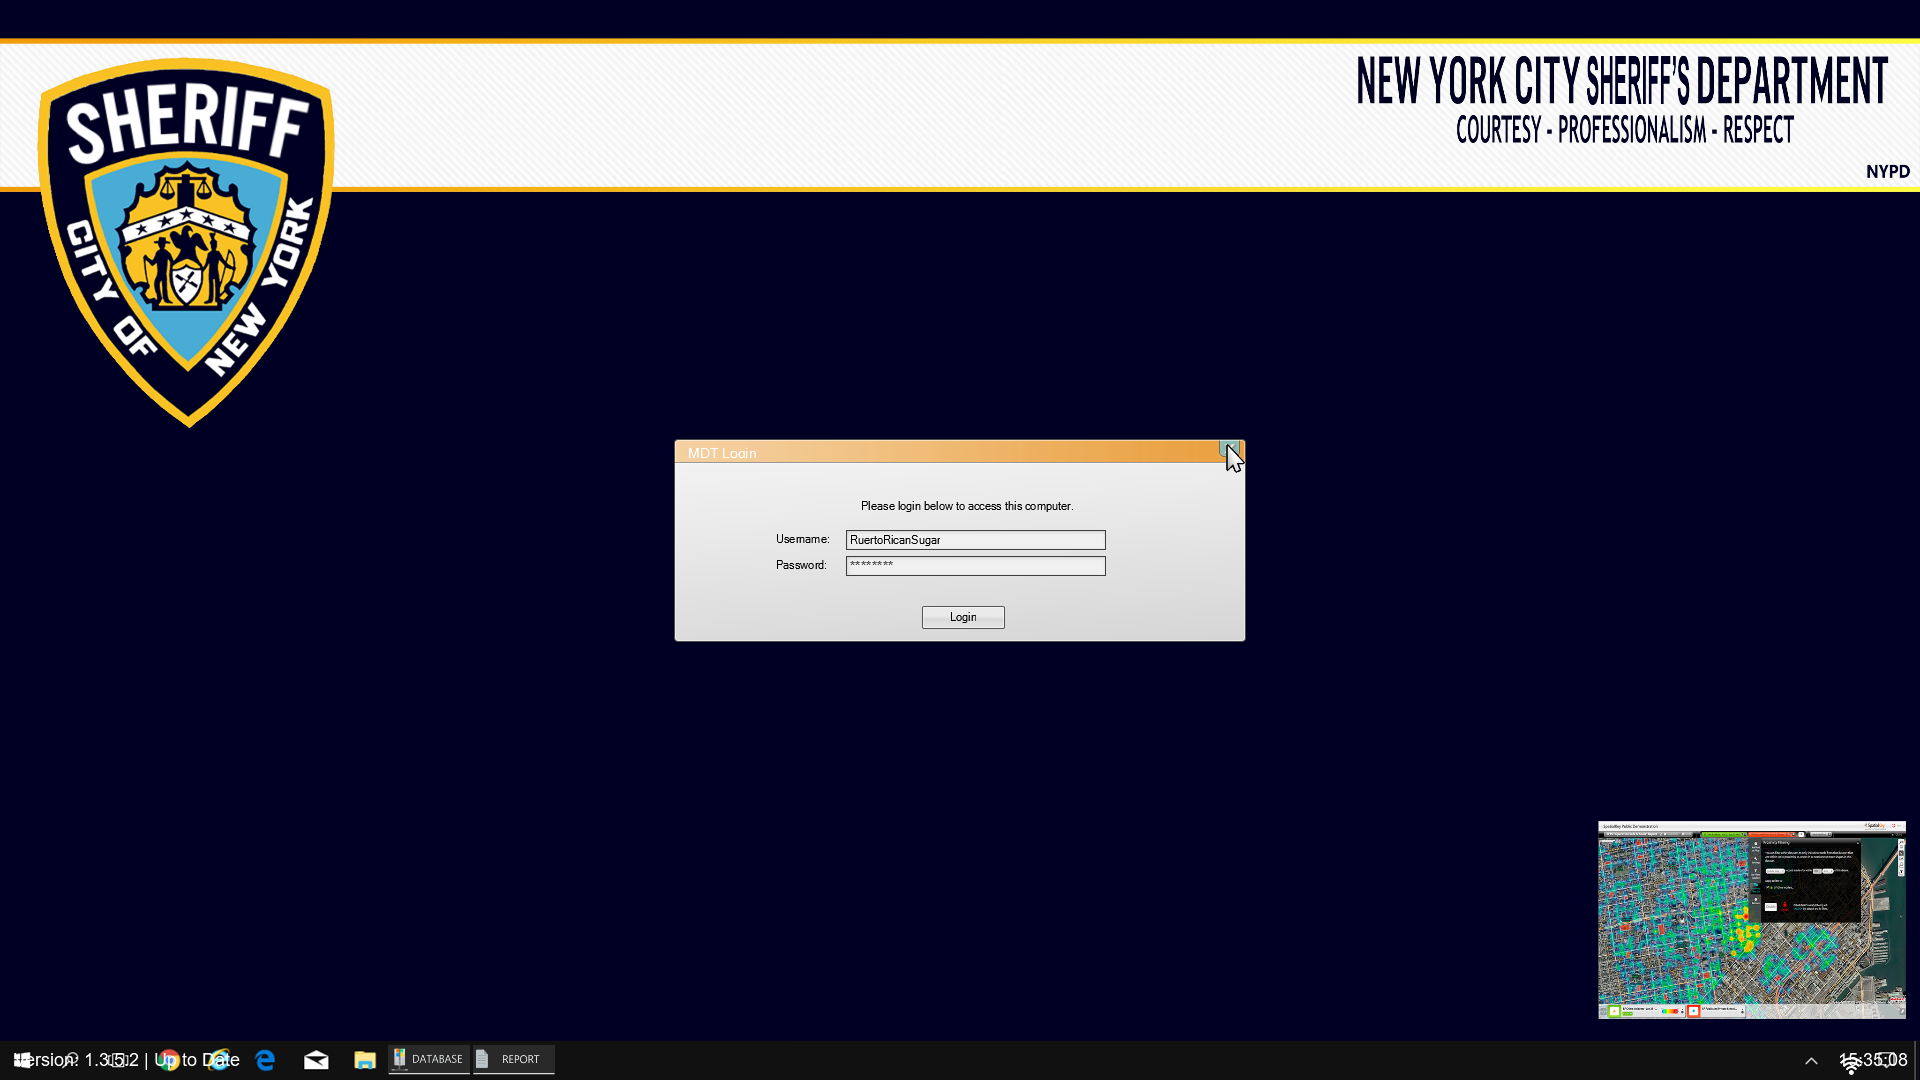
Task: Switch to the DATABASE taskbar item
Action: pyautogui.click(x=429, y=1059)
